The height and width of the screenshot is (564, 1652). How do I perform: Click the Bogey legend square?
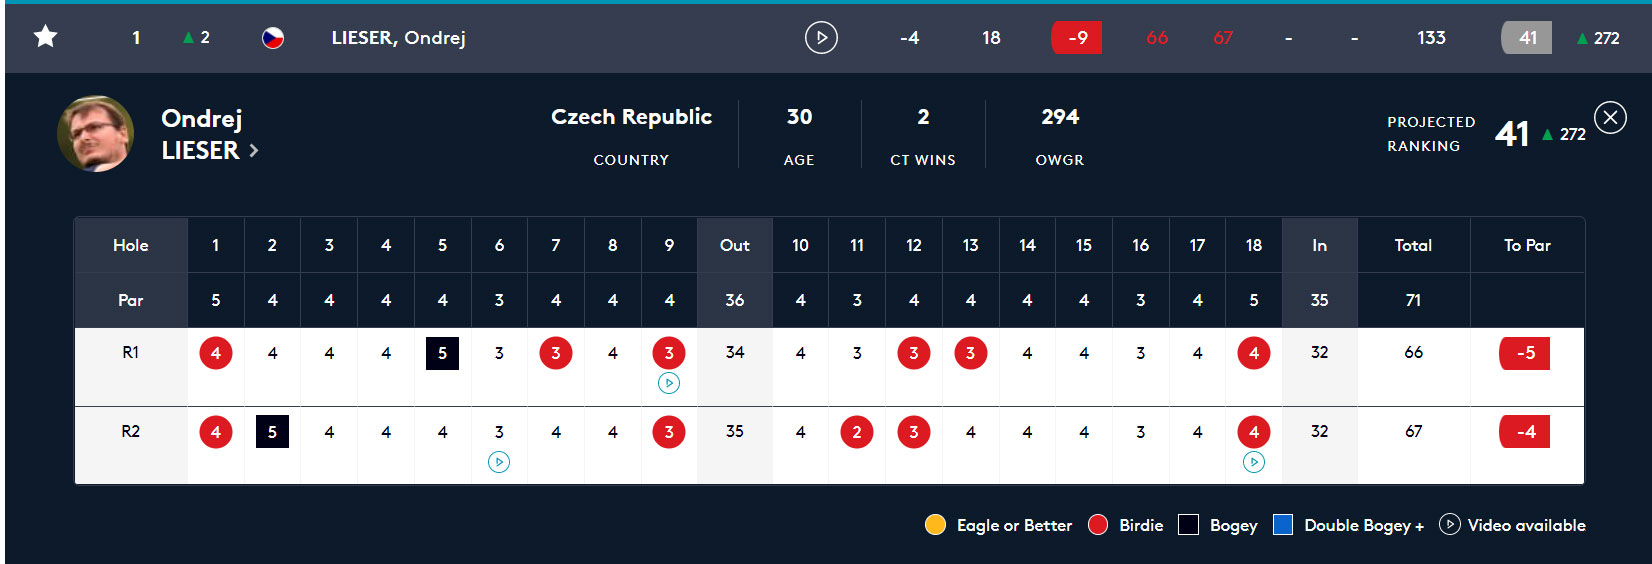1188,525
